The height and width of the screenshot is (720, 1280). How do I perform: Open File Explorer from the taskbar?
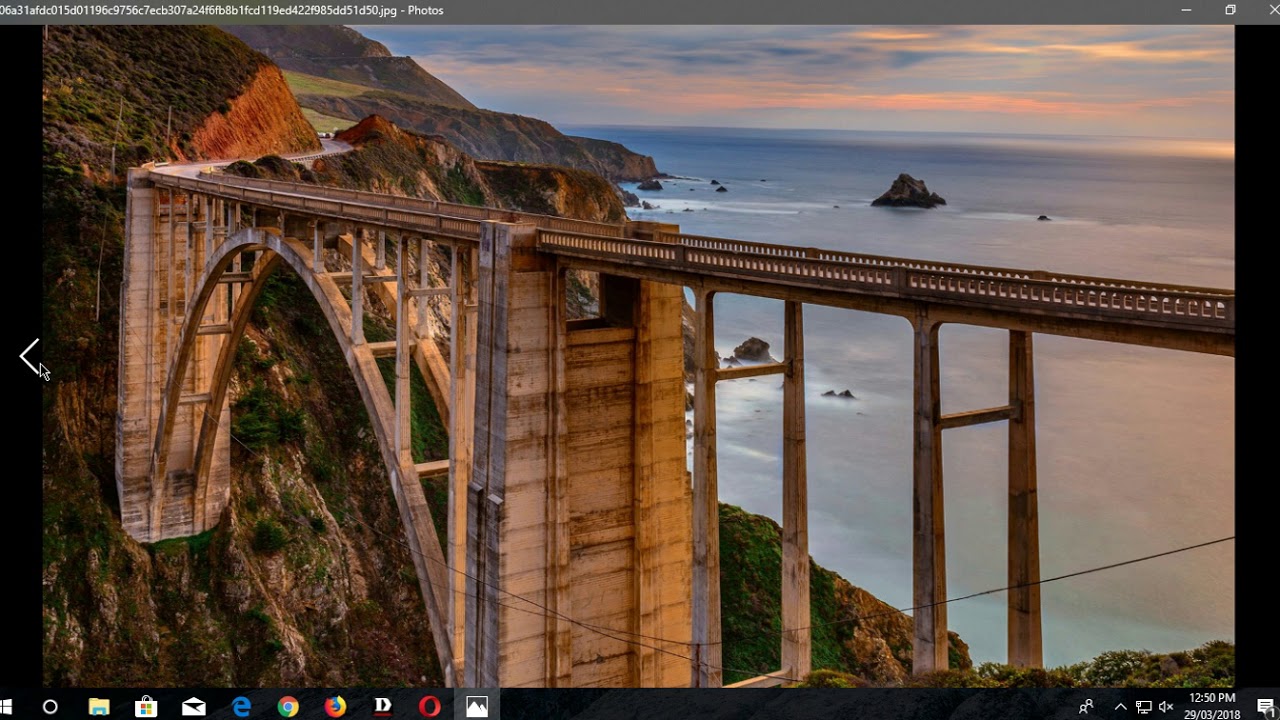click(99, 705)
